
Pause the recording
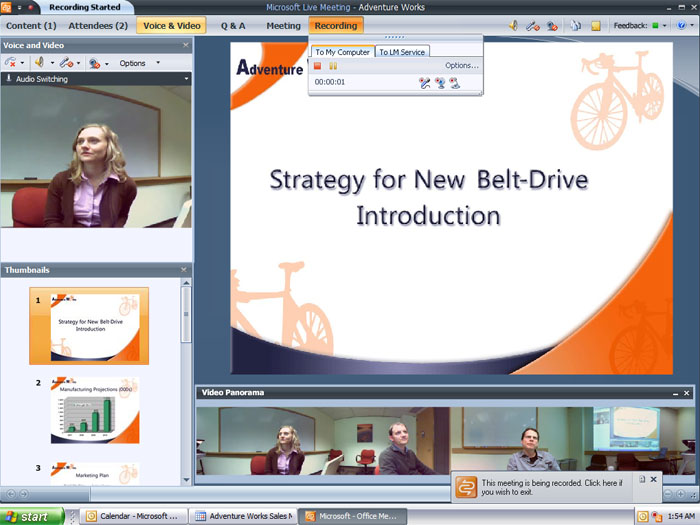point(333,66)
